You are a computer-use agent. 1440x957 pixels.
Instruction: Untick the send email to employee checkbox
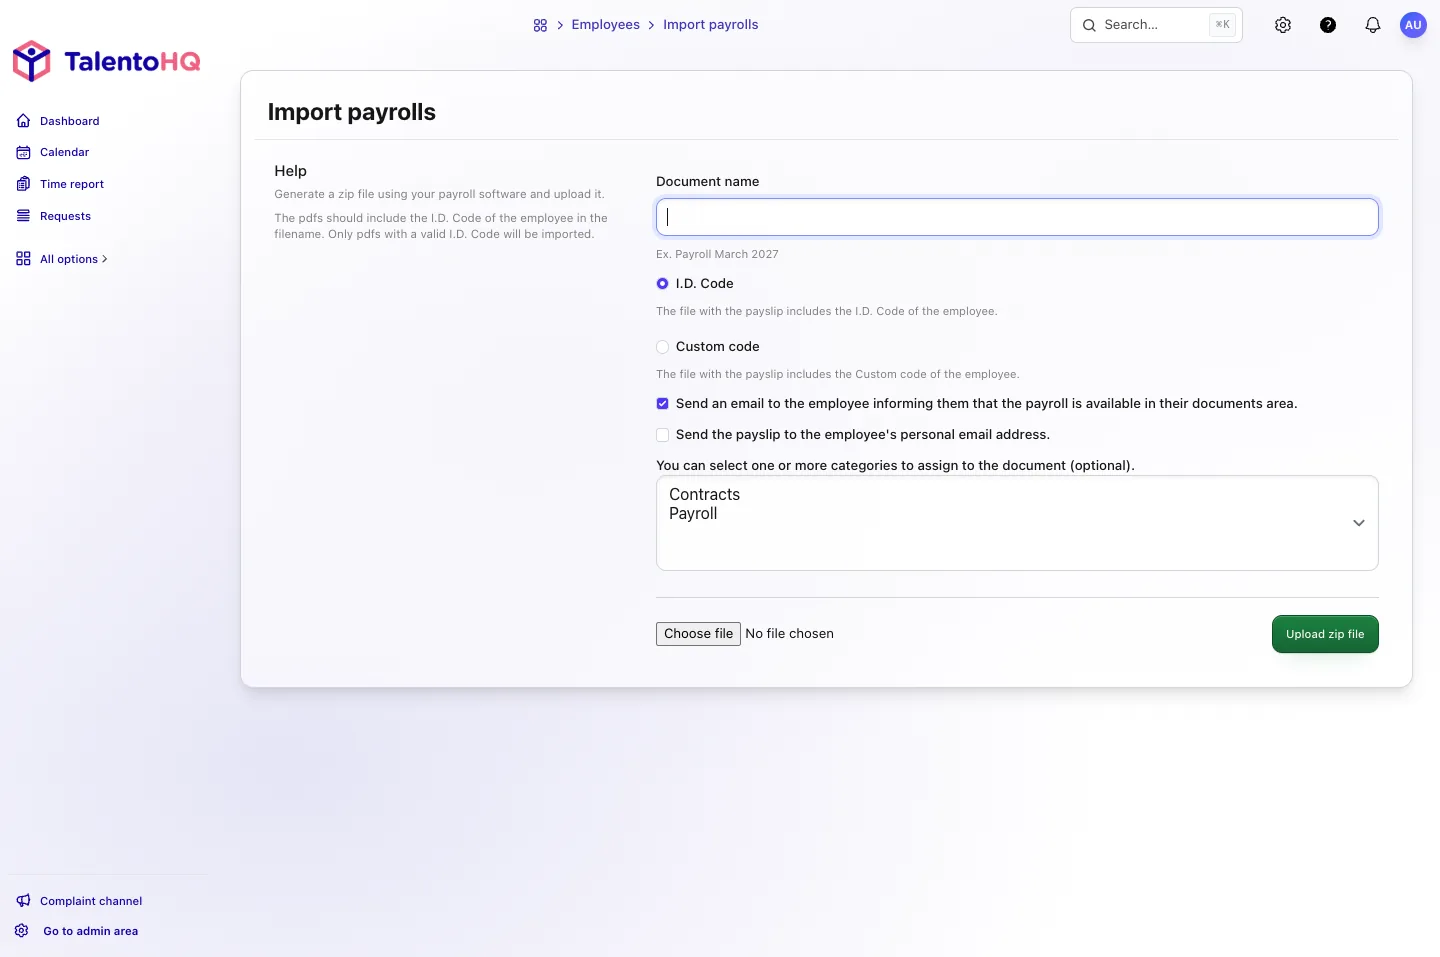pos(662,404)
